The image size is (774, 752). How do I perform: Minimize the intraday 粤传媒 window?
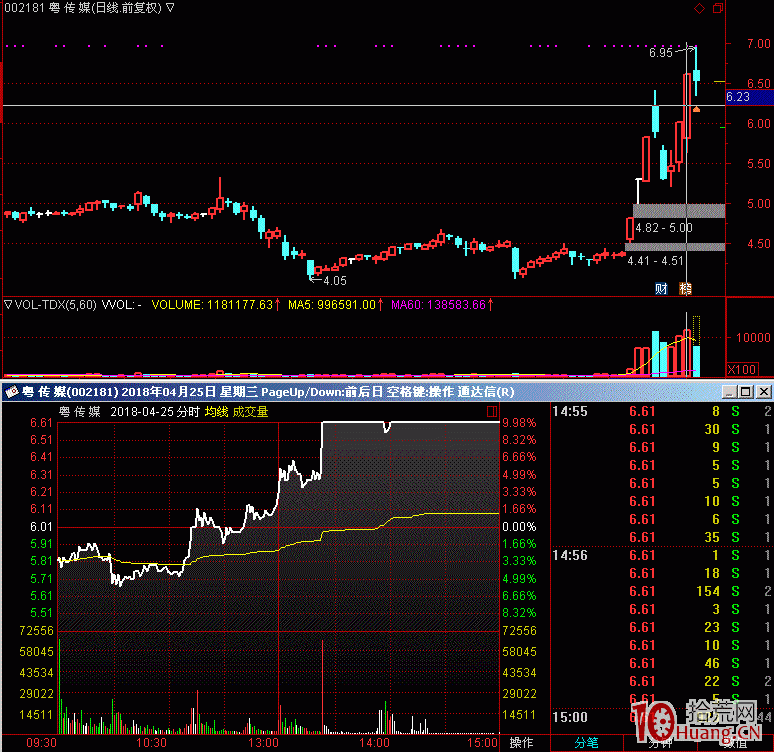point(729,392)
